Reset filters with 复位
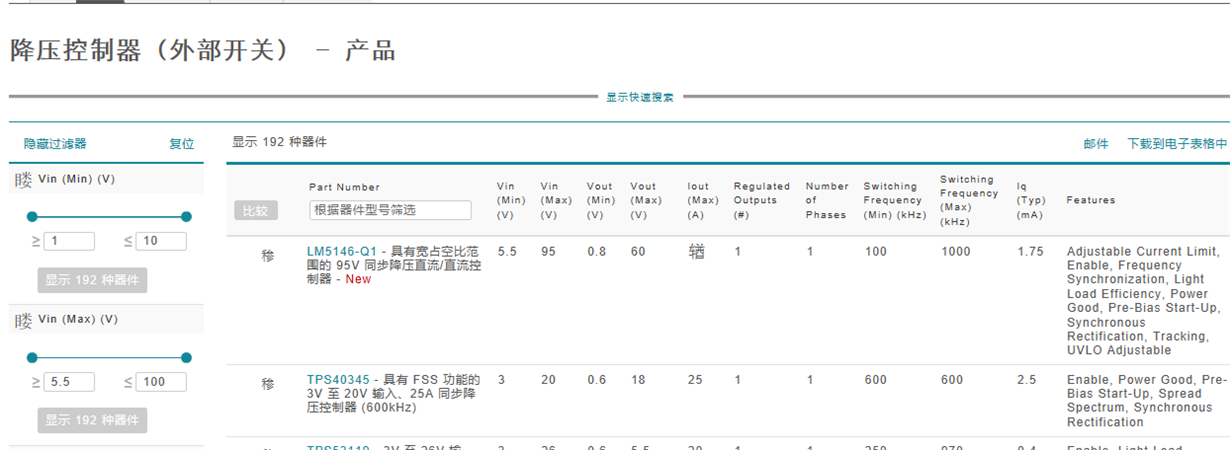Viewport: 1230px width, 450px height. point(181,144)
